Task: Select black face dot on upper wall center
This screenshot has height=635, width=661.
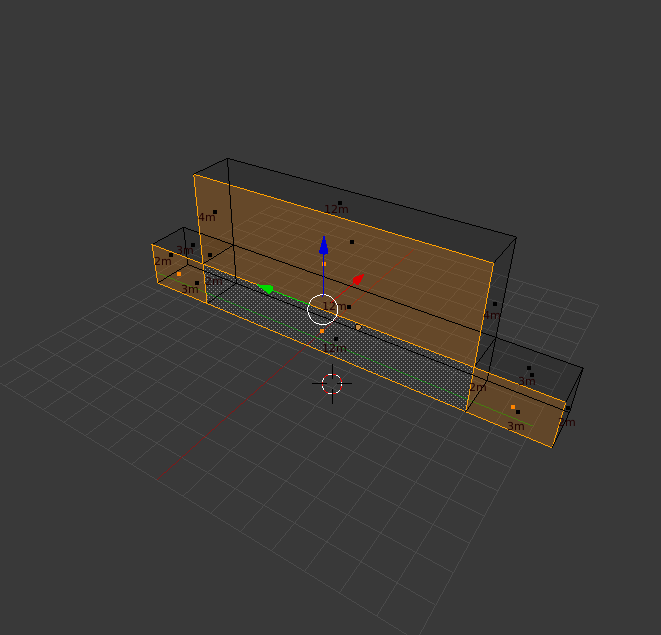Action: tap(352, 242)
